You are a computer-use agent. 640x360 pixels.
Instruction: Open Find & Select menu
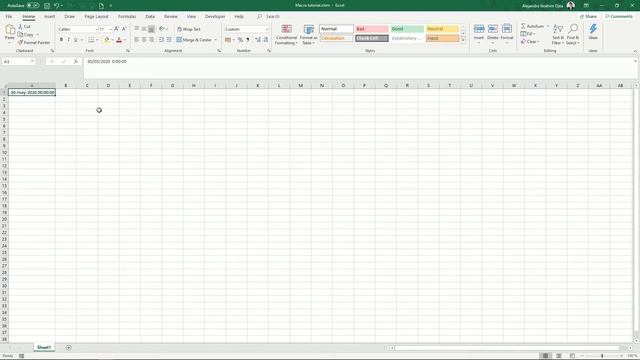coord(573,34)
